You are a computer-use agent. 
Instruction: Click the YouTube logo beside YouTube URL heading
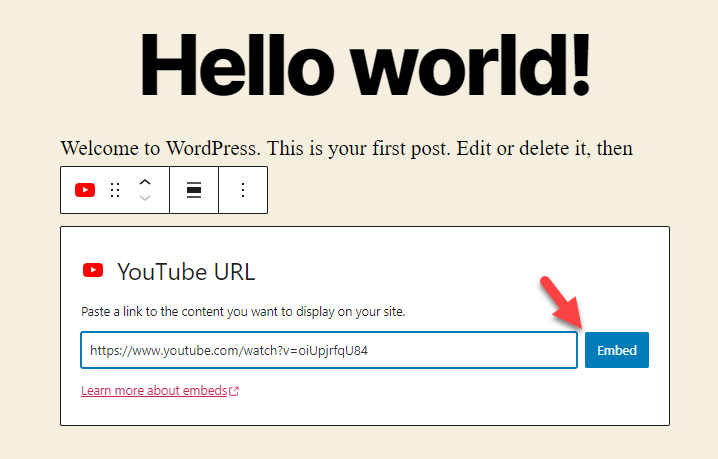pyautogui.click(x=93, y=270)
